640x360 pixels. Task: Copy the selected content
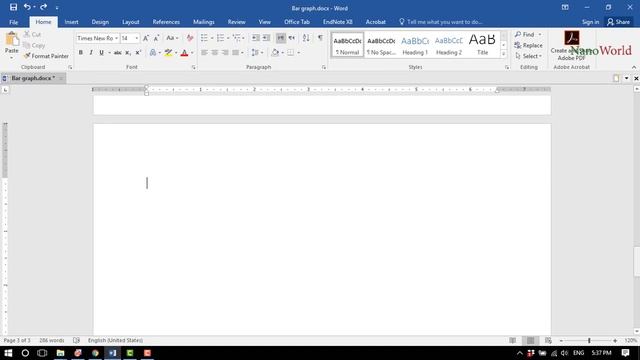34,45
